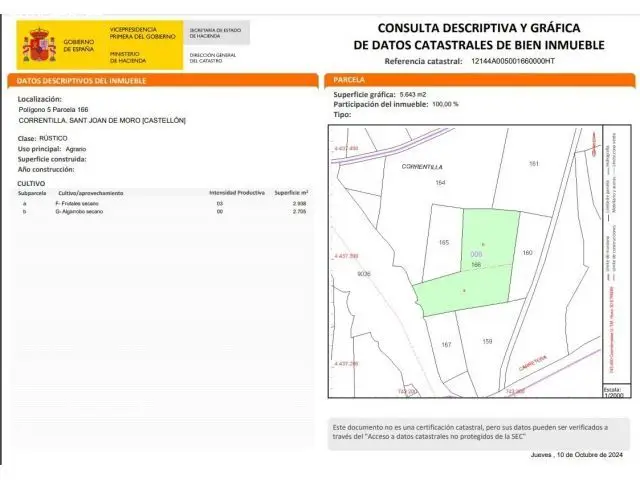Click the 'Intensidad Productiva' column header
The image size is (640, 480).
pyautogui.click(x=237, y=193)
